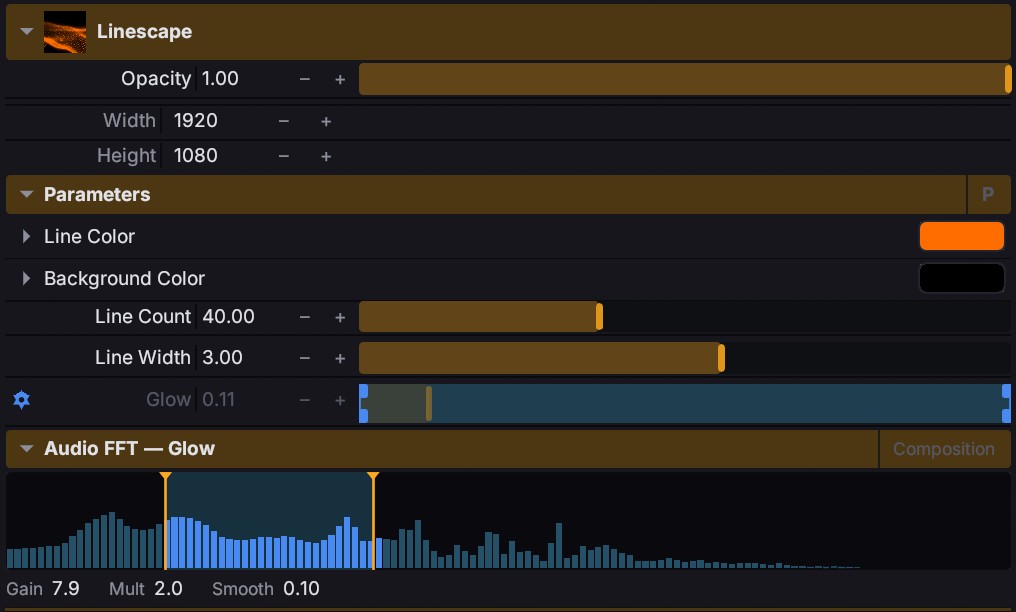The image size is (1016, 612).
Task: Increase Width with plus button
Action: pyautogui.click(x=326, y=121)
